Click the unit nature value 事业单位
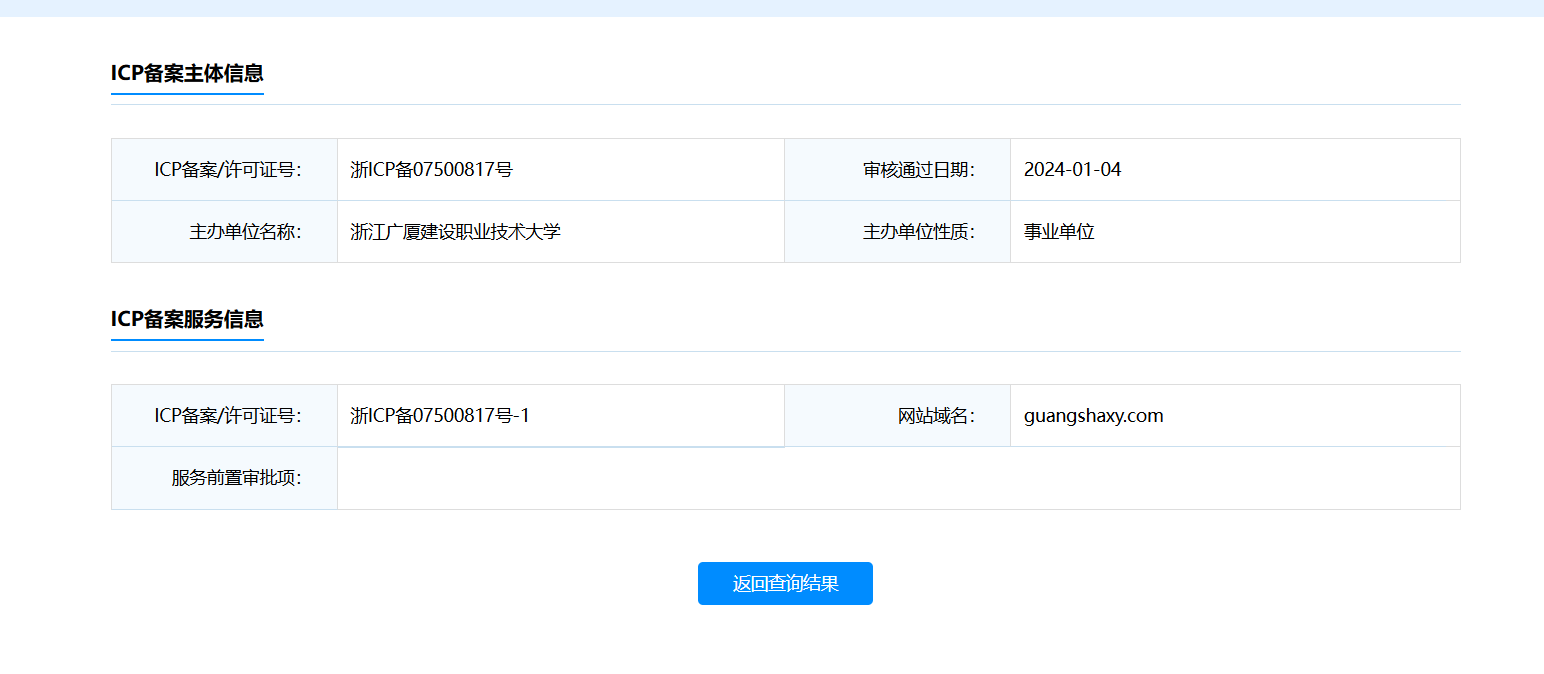Image resolution: width=1544 pixels, height=674 pixels. tap(1060, 232)
